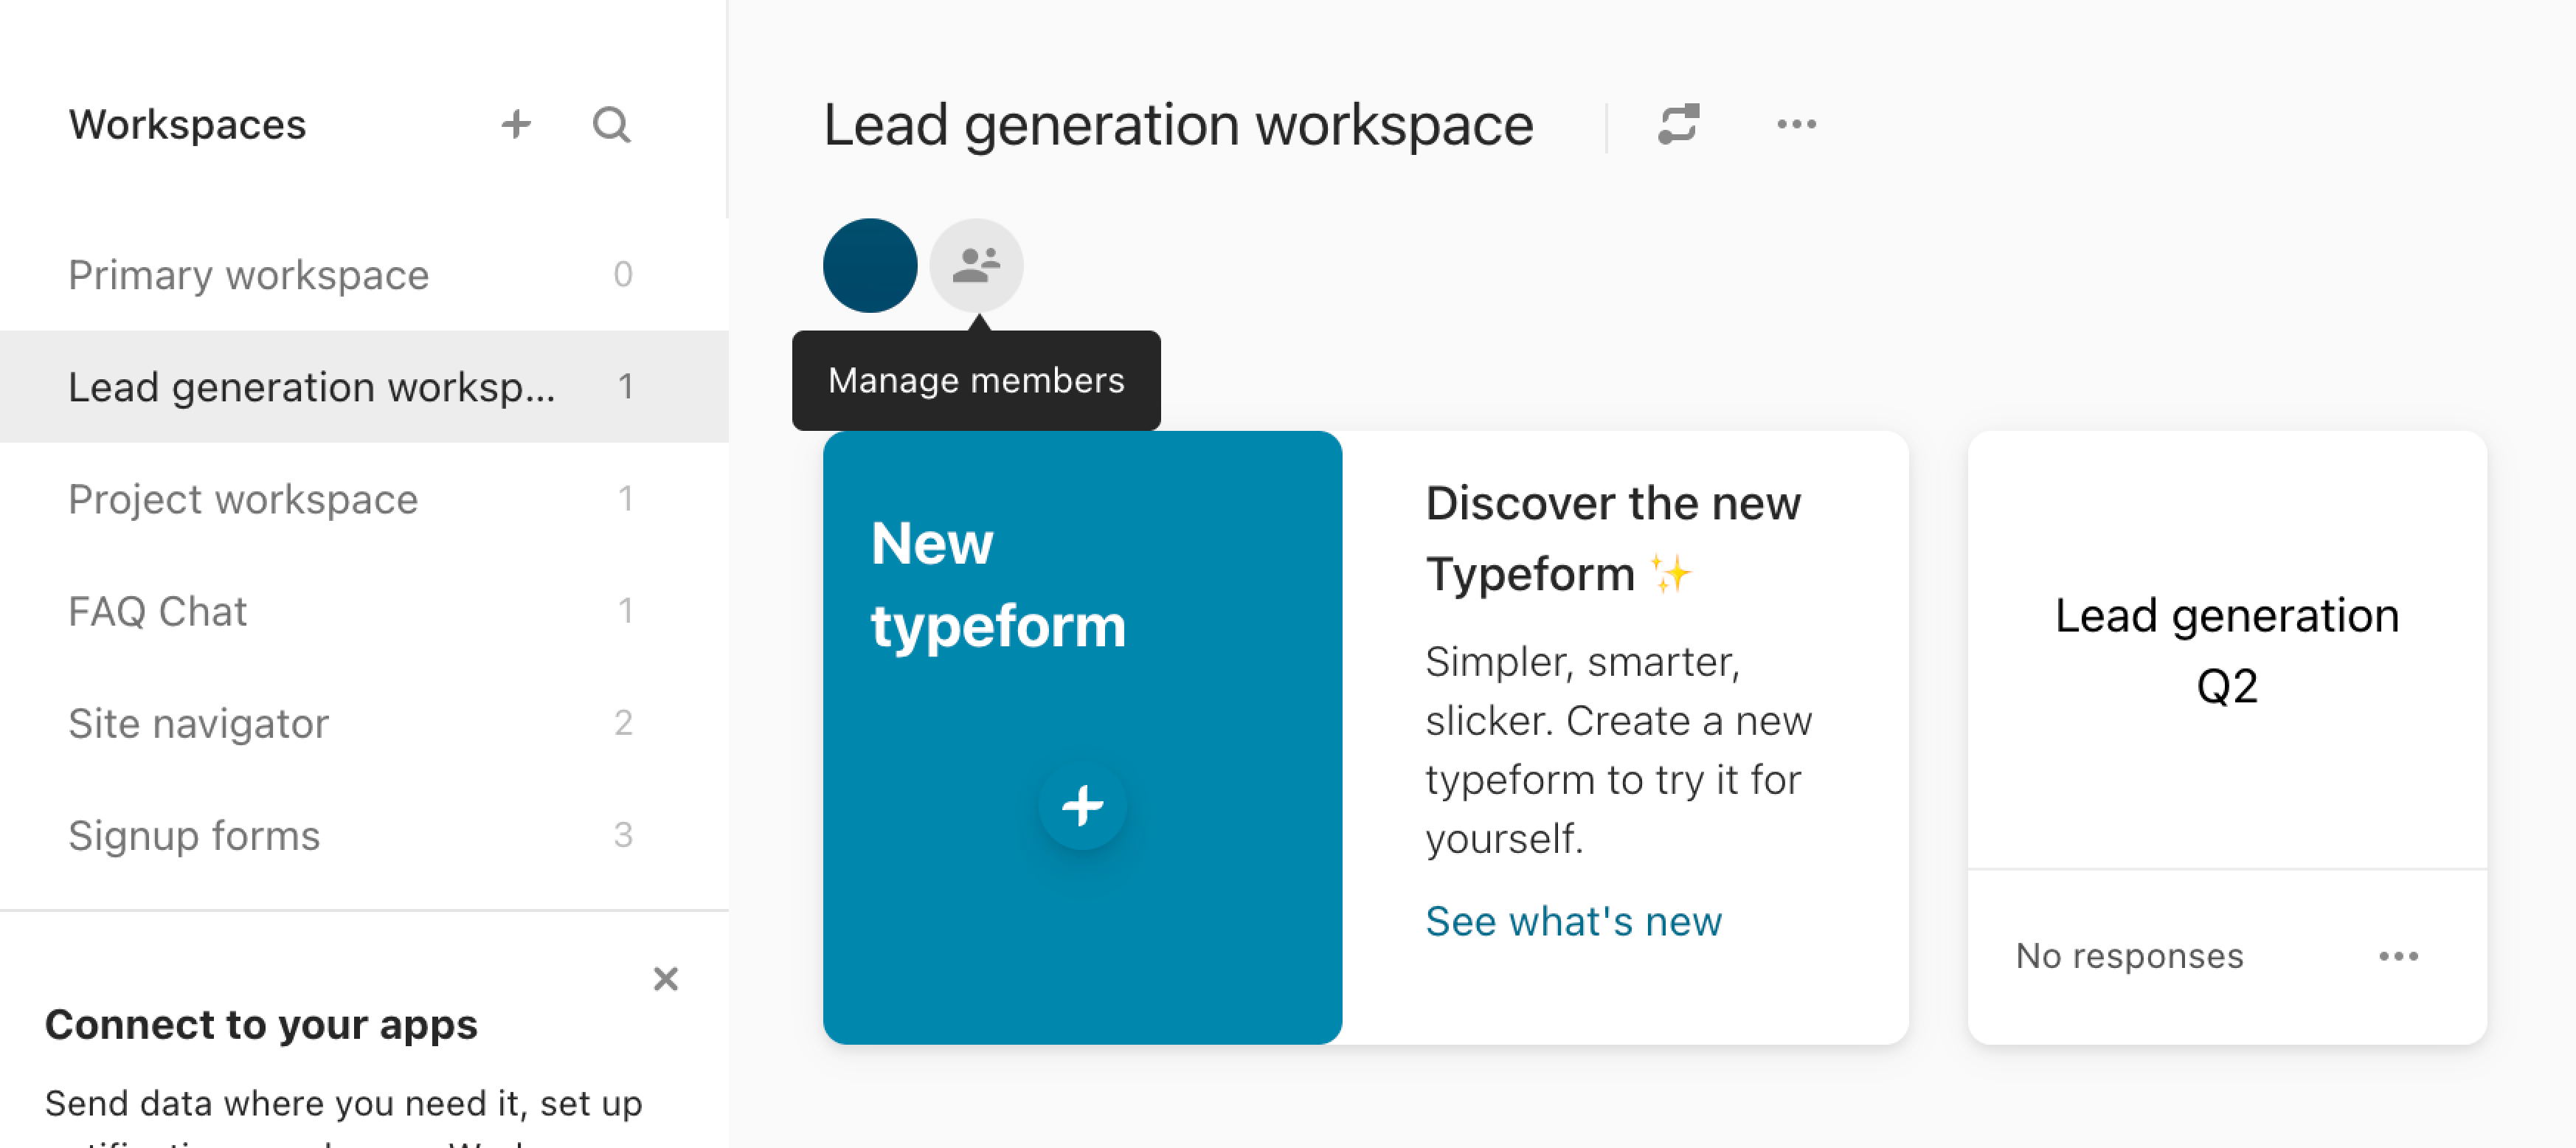2576x1148 pixels.
Task: Open Project workspace from the list
Action: (364, 498)
